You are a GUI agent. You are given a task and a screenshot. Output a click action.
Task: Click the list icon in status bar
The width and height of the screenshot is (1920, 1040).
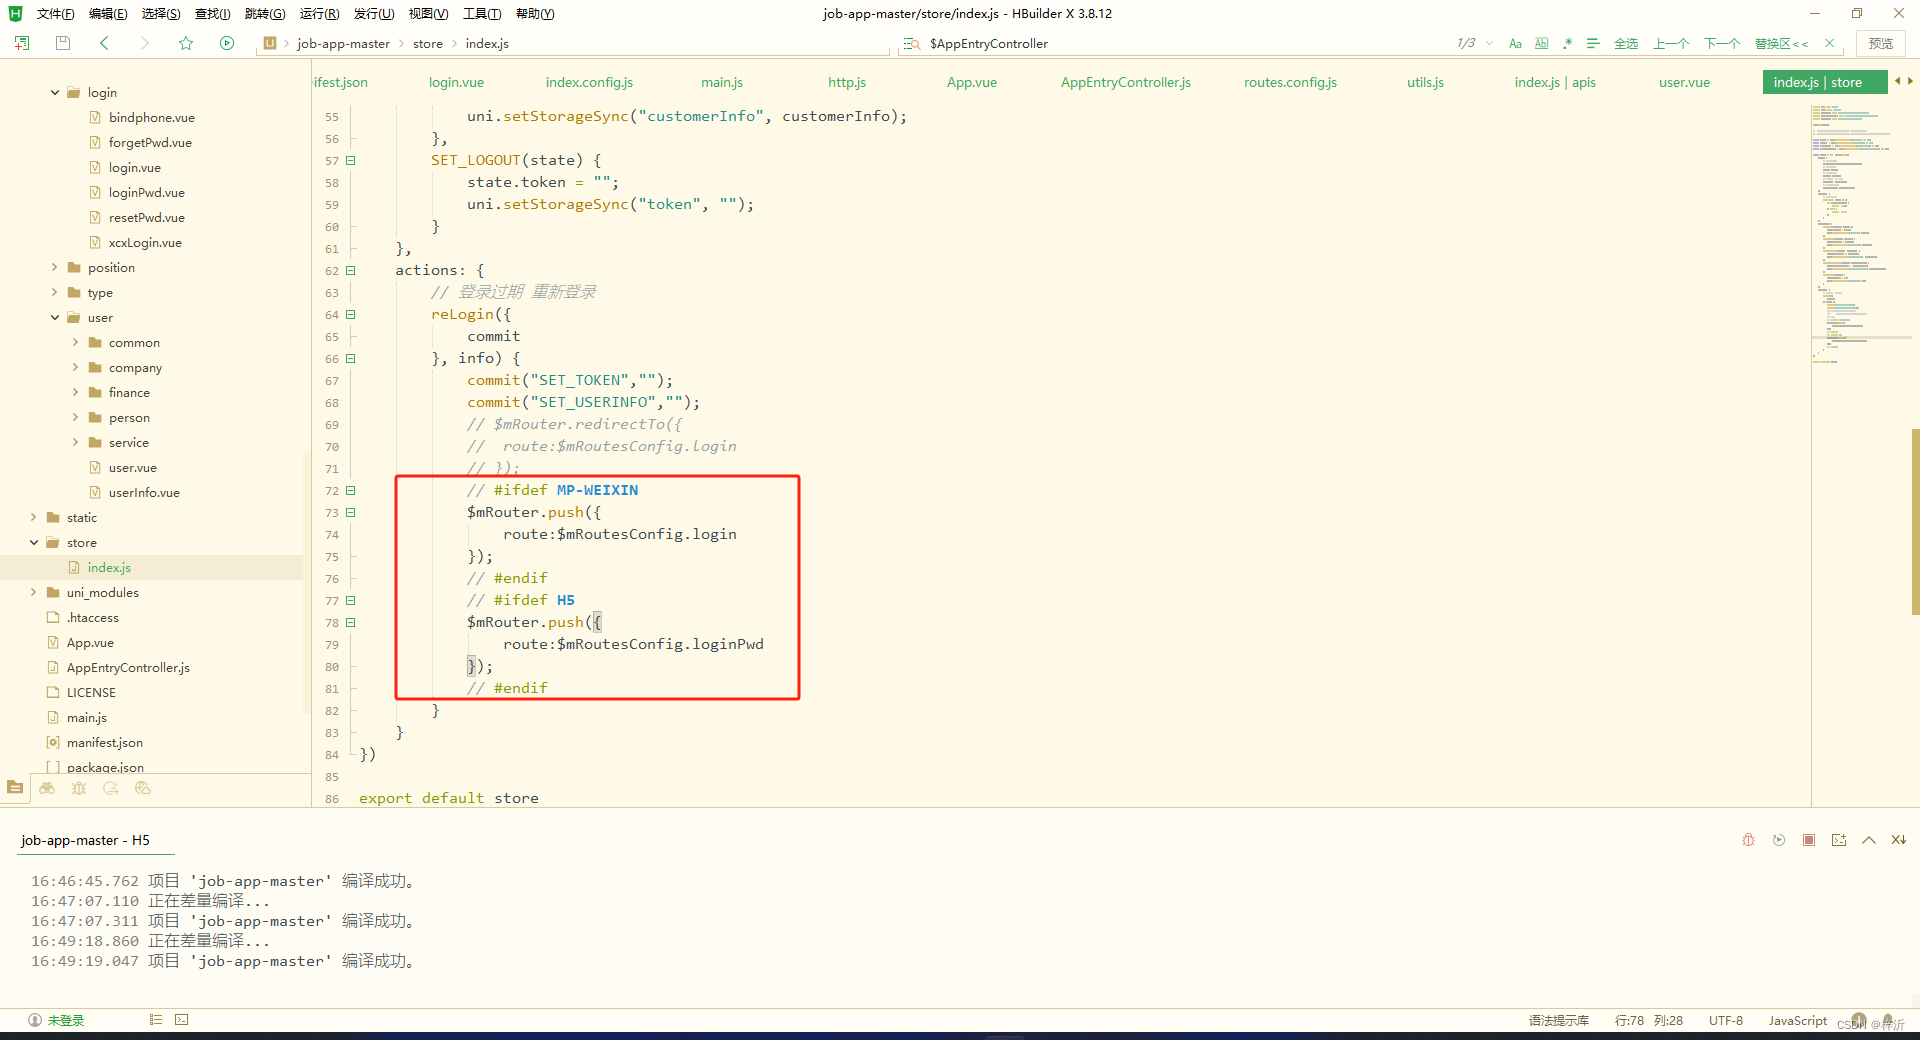(x=155, y=1020)
